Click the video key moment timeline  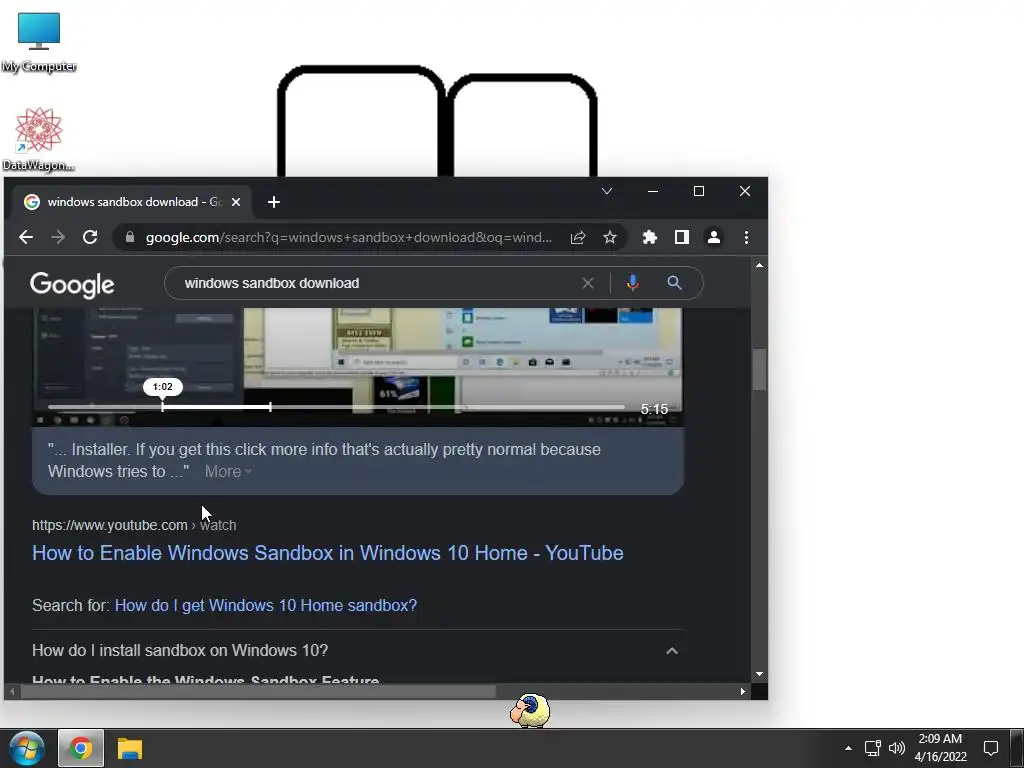point(336,407)
